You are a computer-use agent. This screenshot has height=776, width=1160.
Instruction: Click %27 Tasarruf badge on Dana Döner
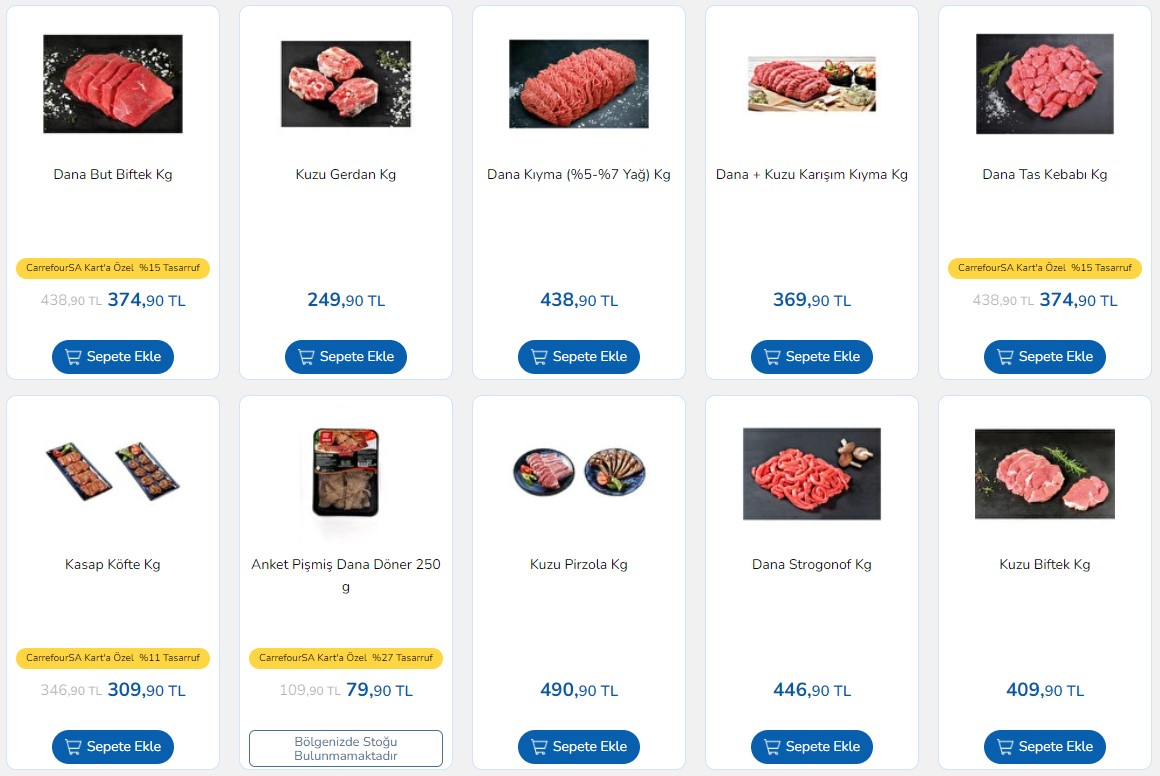(x=345, y=658)
